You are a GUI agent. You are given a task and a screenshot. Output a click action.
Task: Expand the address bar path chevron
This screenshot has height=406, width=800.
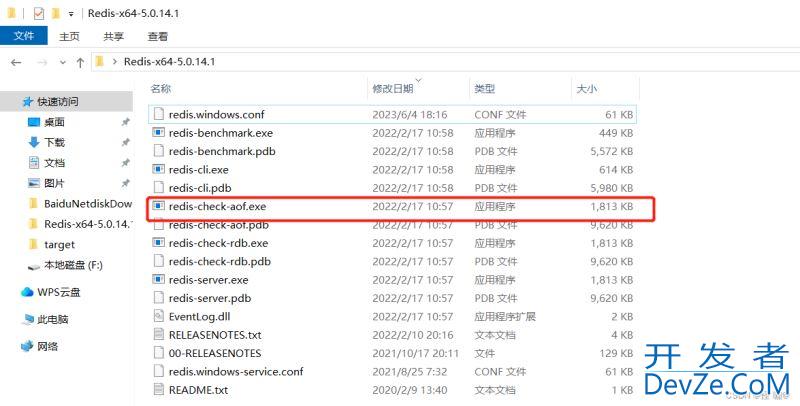click(x=114, y=62)
